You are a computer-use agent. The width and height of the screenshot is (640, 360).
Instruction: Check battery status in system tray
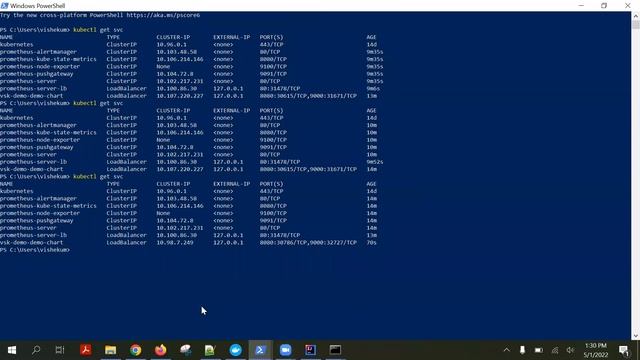[x=539, y=350]
